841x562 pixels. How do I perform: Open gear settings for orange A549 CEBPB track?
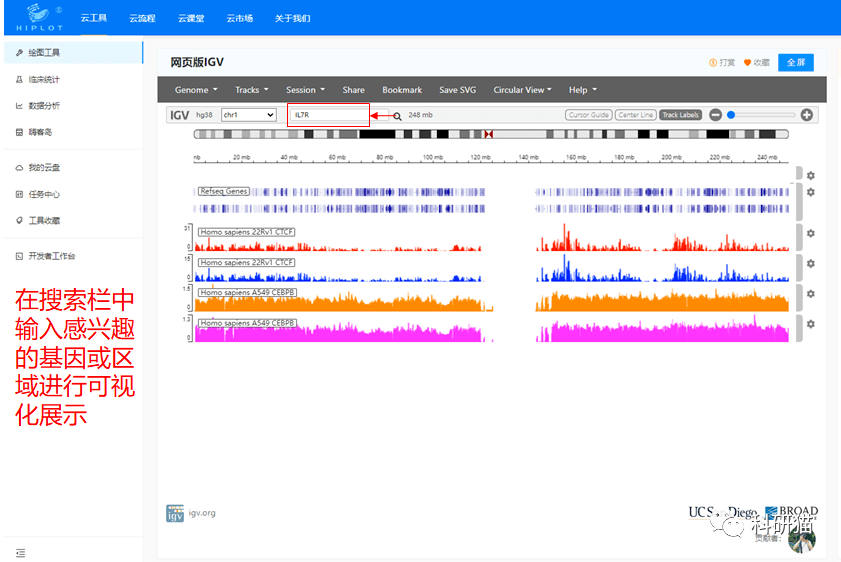(x=811, y=294)
